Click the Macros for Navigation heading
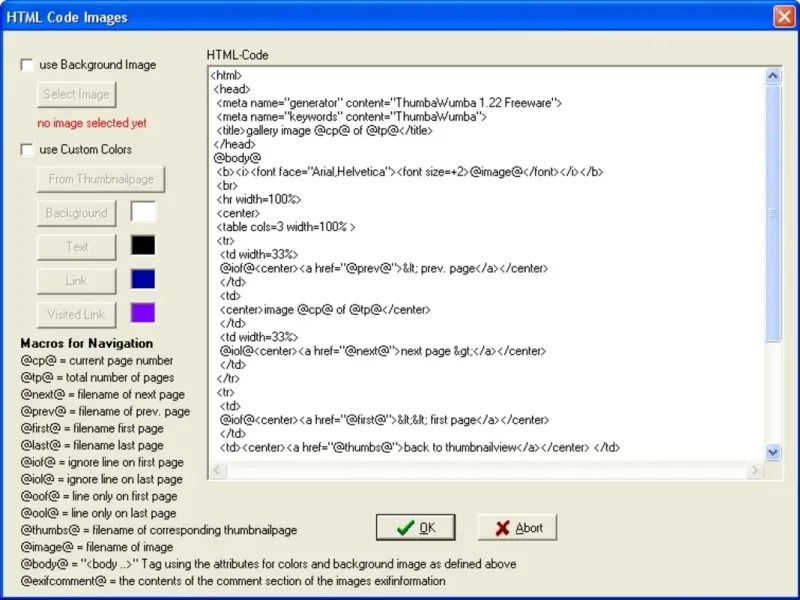Viewport: 800px width, 600px height. (x=87, y=343)
